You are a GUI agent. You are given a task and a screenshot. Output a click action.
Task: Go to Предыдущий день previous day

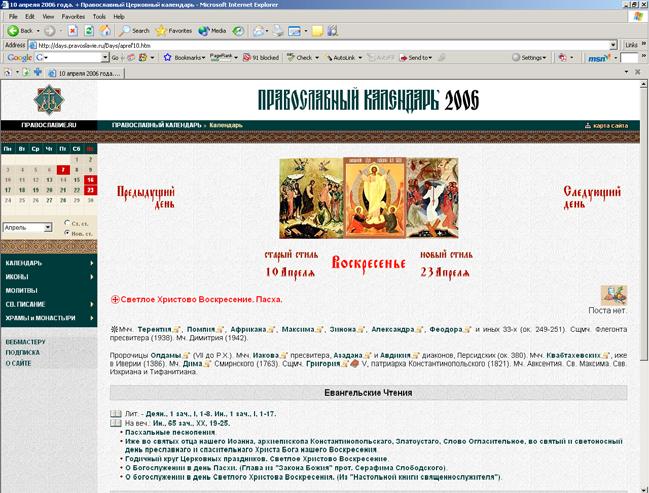click(146, 197)
